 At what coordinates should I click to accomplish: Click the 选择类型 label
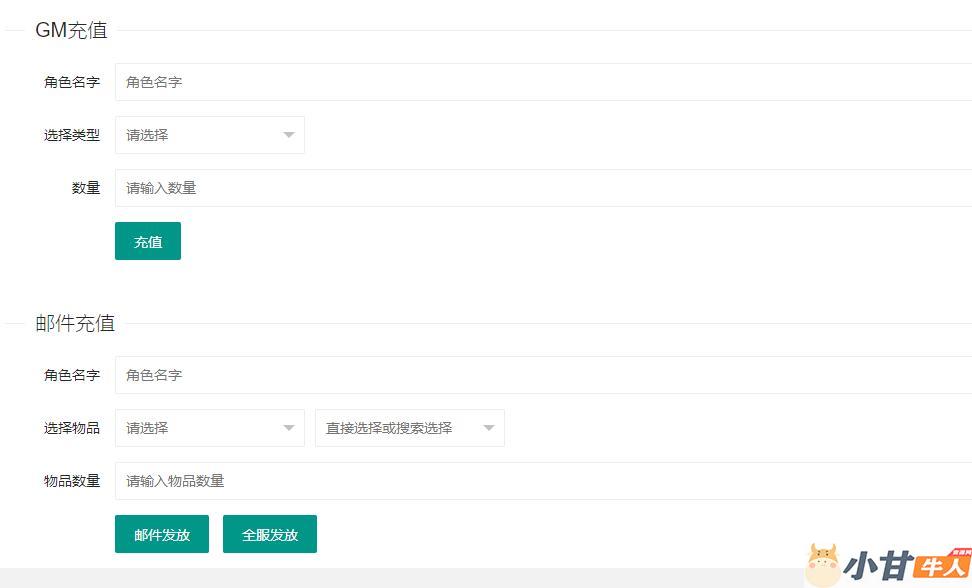(72, 135)
